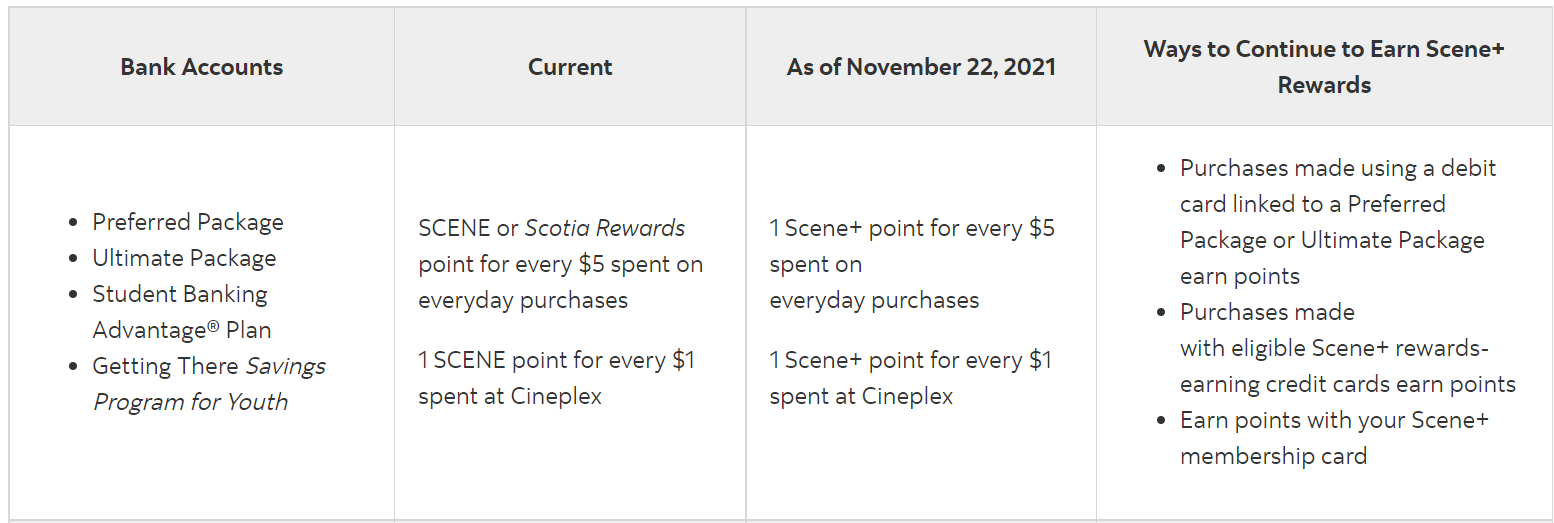Click "1 Scene+ point for every $5" text
Screen dimensions: 1554x523
911,228
